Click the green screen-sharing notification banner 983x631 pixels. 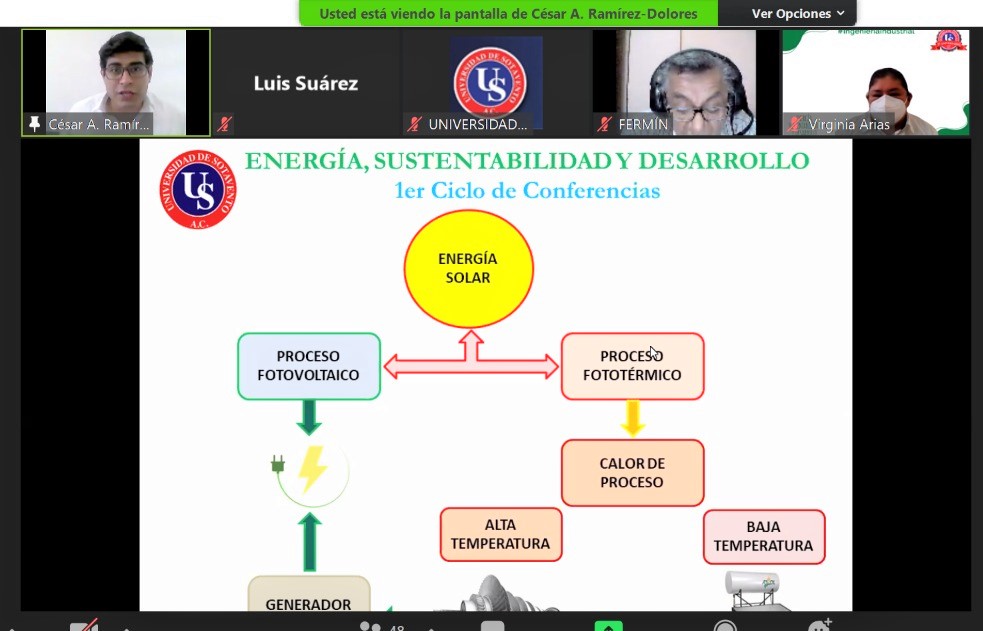508,13
